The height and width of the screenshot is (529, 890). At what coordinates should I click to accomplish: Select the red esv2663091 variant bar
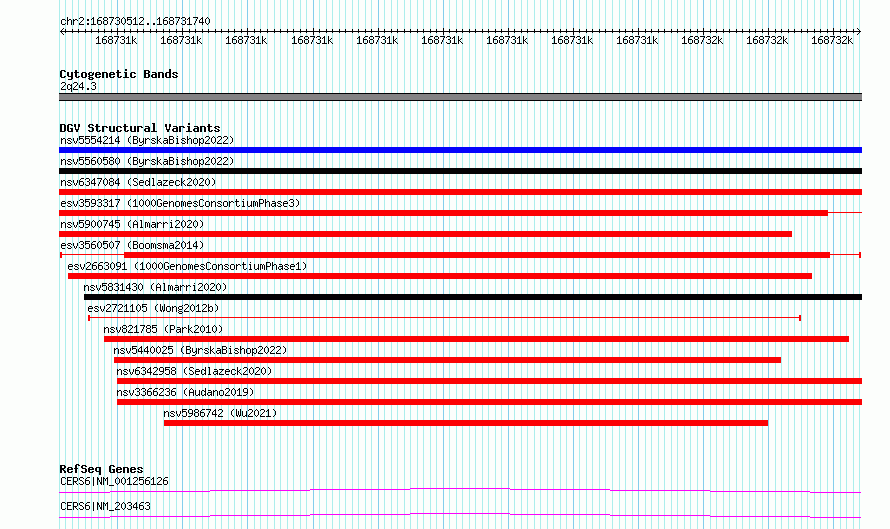coord(440,276)
